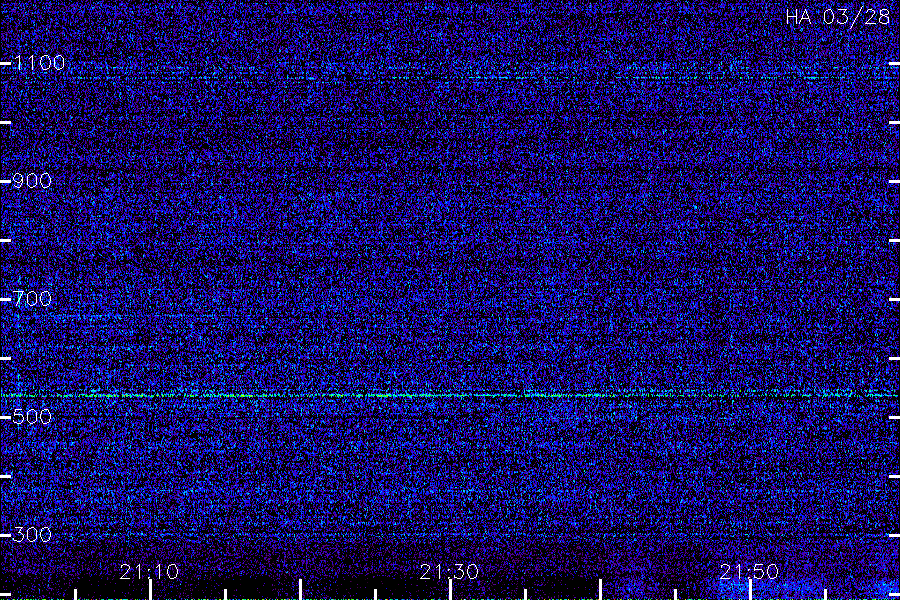Click the 1100 frequency axis label
900x600 pixels.
click(x=40, y=63)
